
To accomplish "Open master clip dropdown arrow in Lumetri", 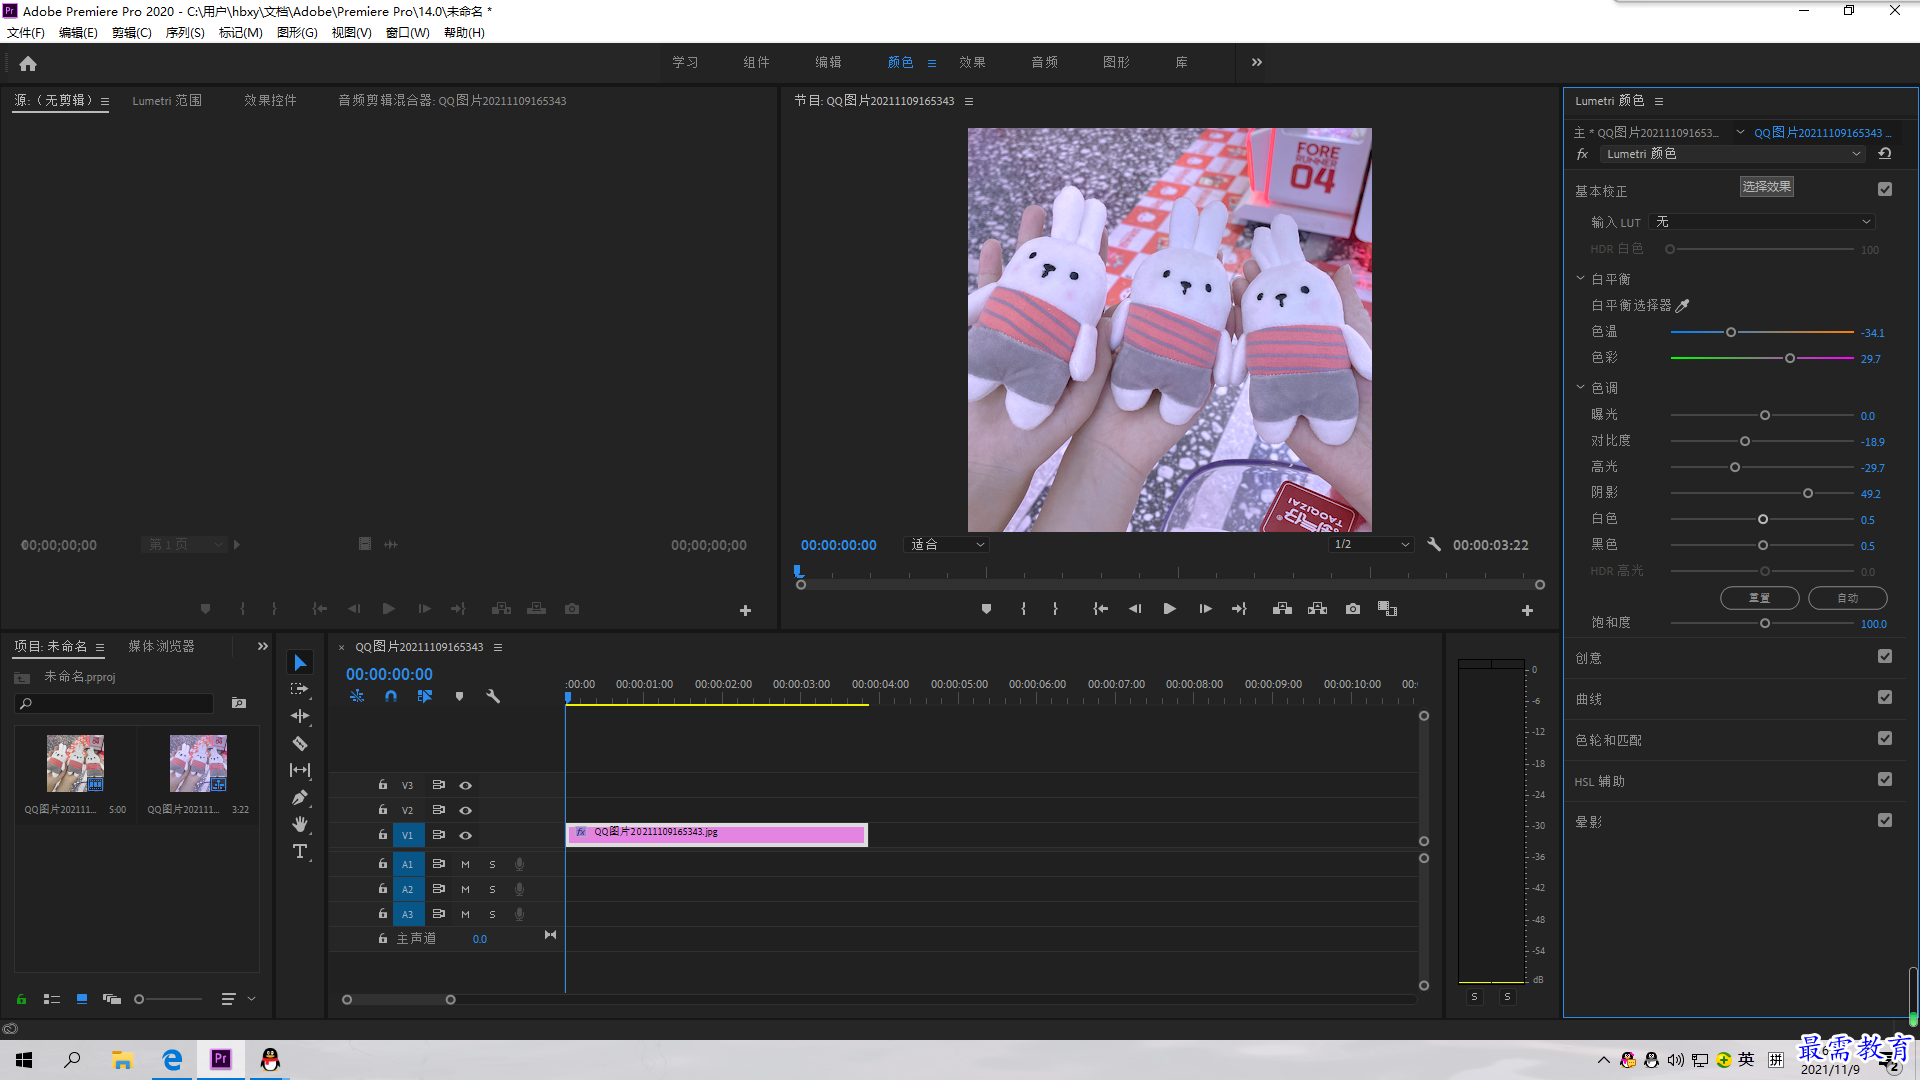I will coord(1740,132).
